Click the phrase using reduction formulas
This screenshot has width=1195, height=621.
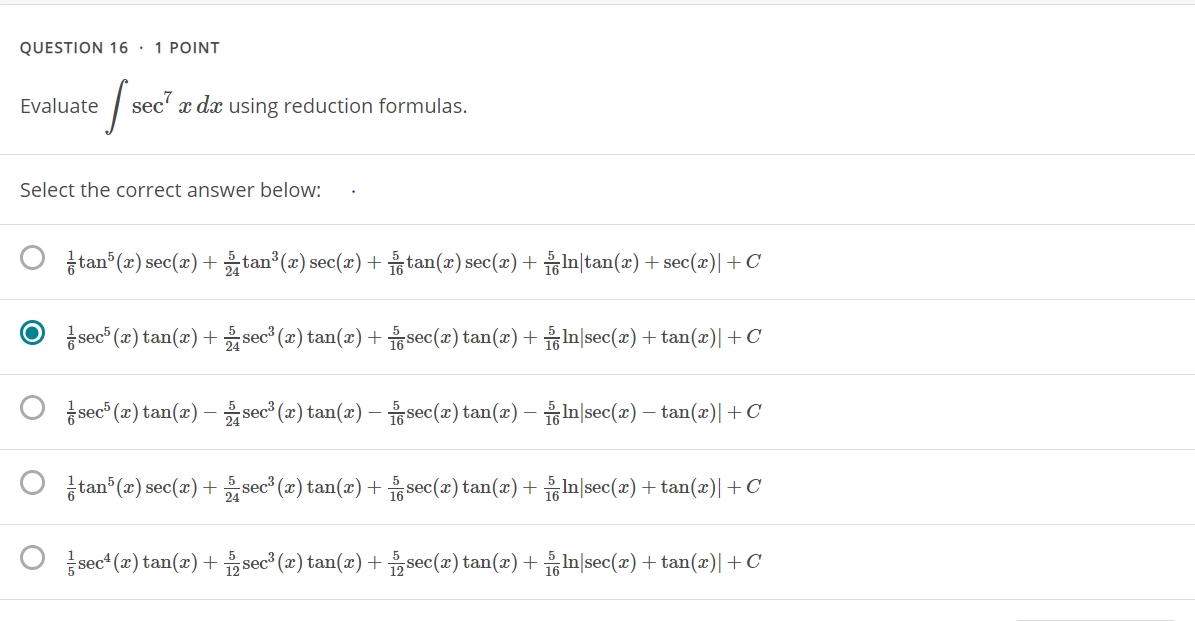click(x=348, y=106)
